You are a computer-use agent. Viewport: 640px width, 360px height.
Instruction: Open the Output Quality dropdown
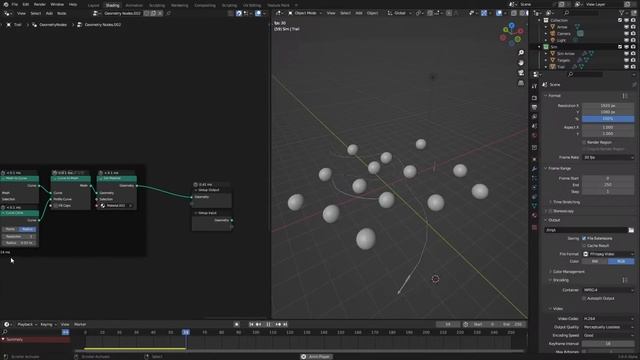coord(608,327)
